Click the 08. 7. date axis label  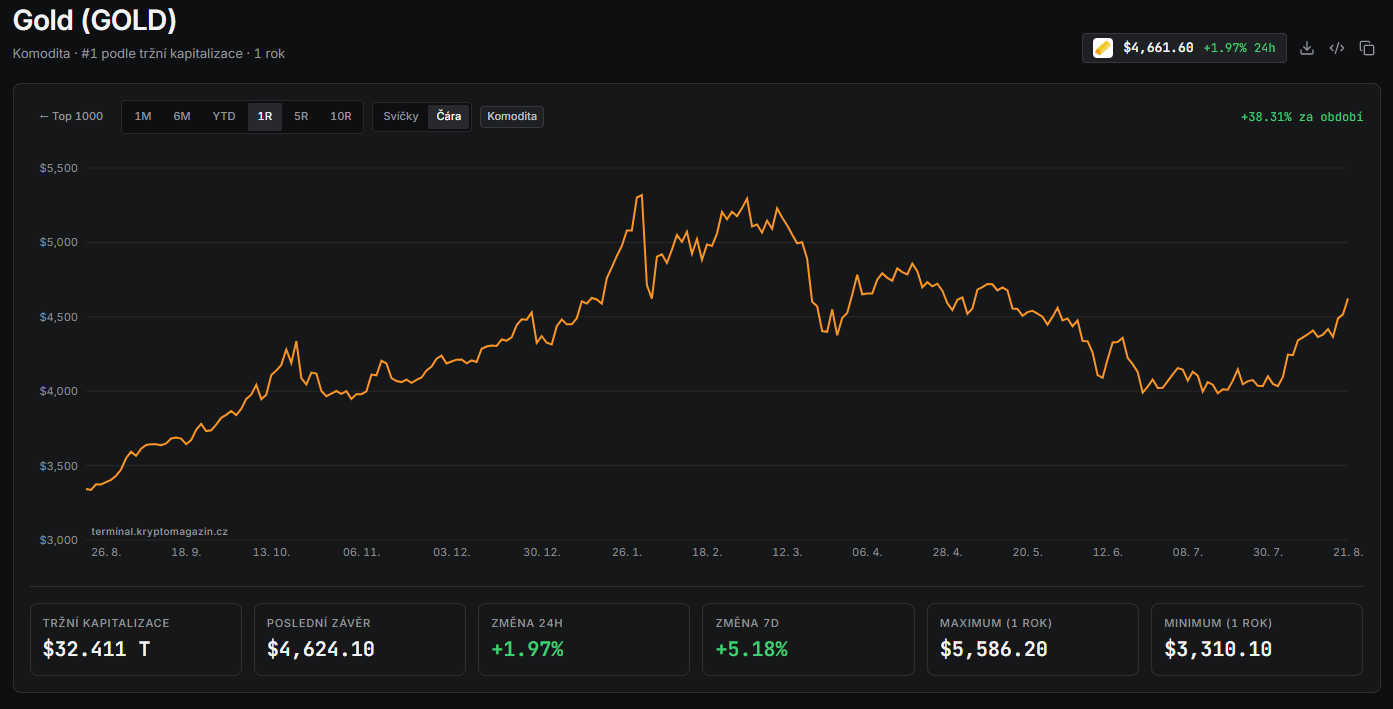click(1187, 552)
